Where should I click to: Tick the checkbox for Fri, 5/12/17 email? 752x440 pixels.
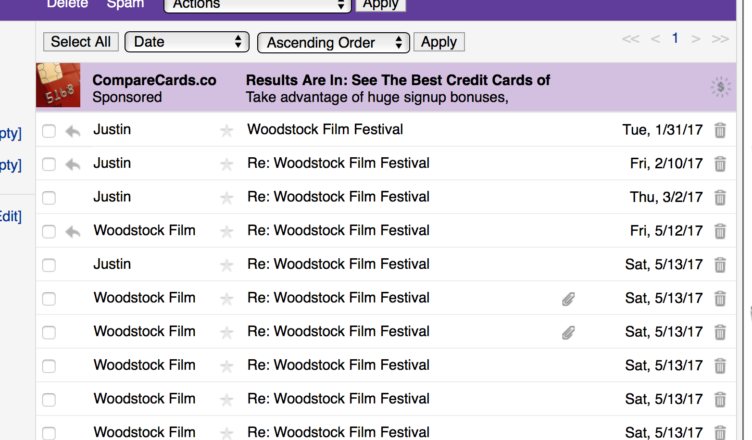point(49,232)
